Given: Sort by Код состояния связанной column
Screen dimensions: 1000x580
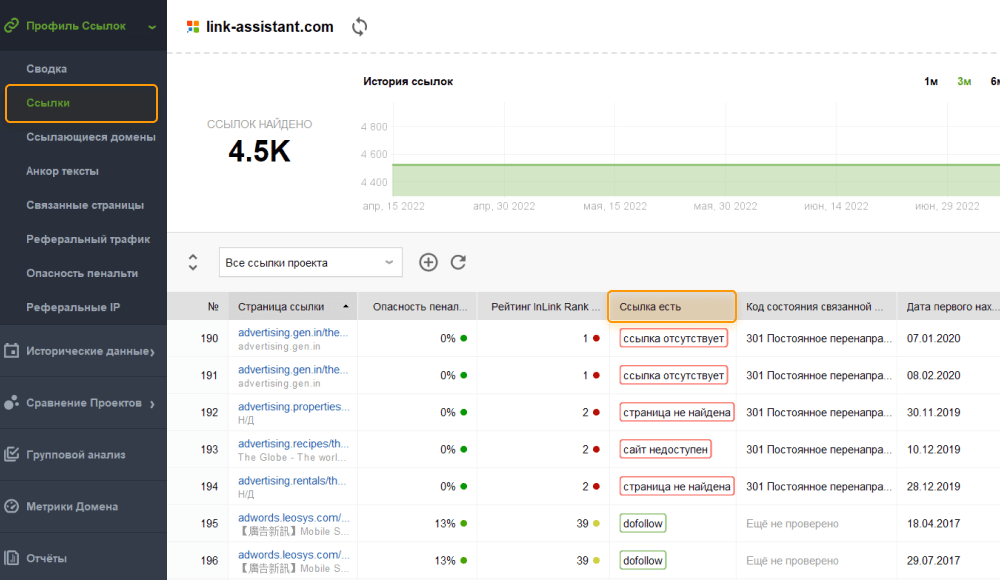Looking at the screenshot, I should (x=814, y=307).
